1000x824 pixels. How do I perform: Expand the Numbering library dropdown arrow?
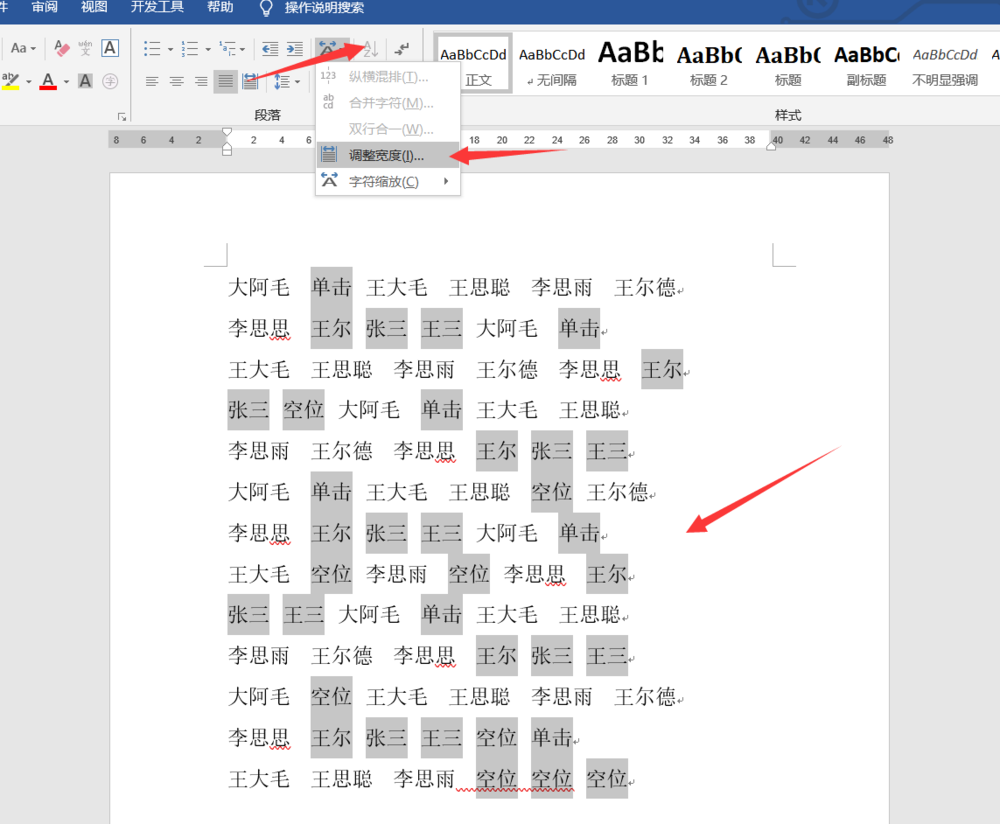[x=208, y=49]
